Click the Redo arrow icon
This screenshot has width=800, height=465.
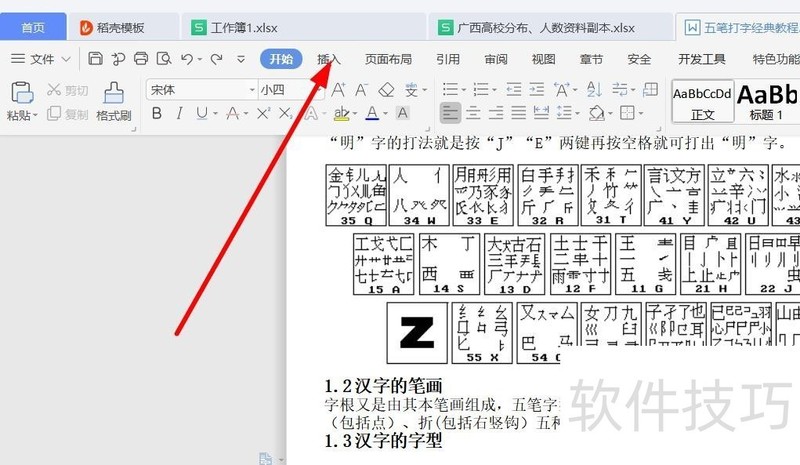pyautogui.click(x=216, y=59)
